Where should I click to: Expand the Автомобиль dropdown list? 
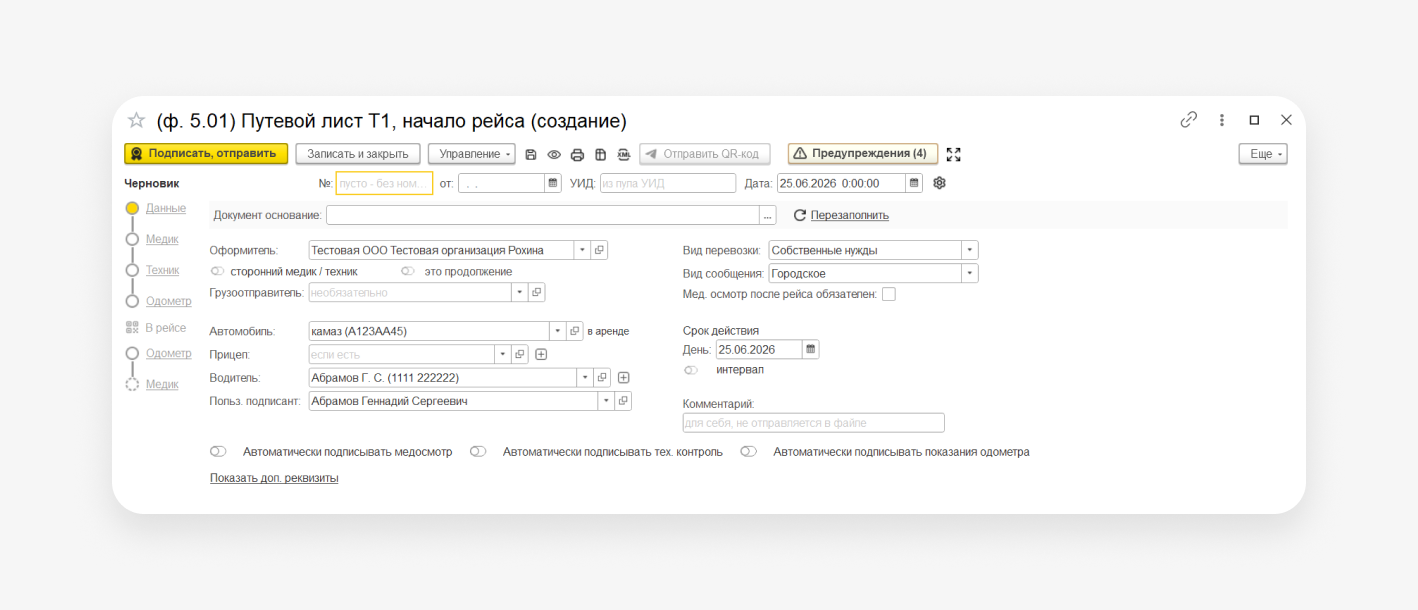tap(557, 331)
